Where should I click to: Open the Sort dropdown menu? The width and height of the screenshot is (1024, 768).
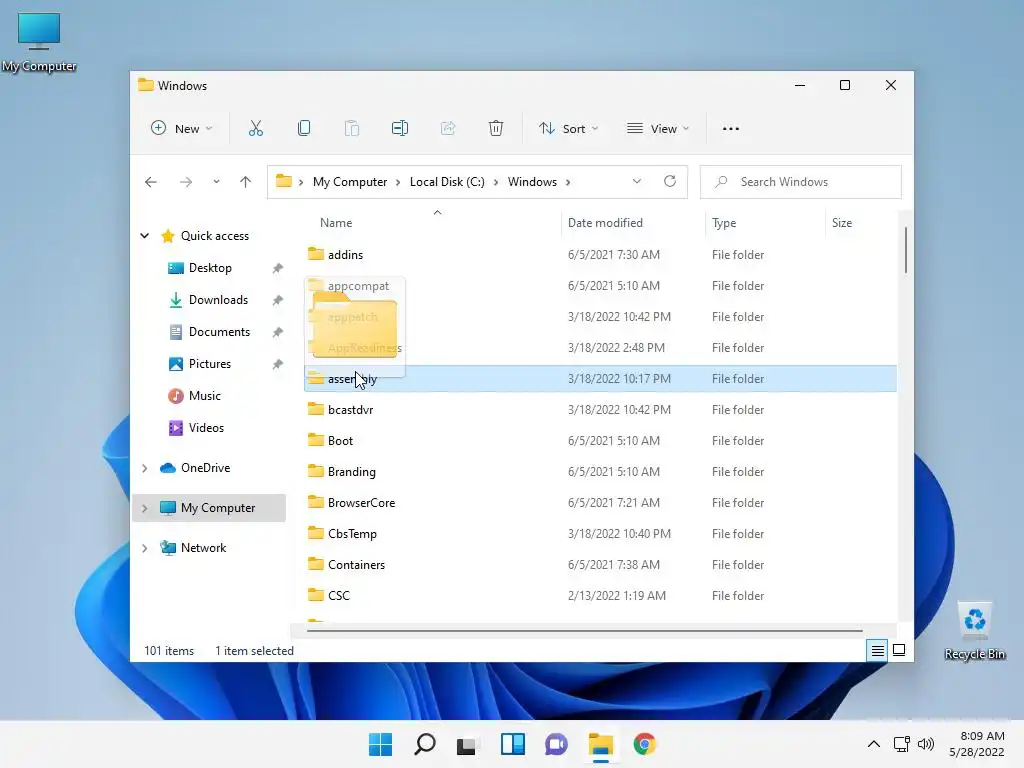568,129
